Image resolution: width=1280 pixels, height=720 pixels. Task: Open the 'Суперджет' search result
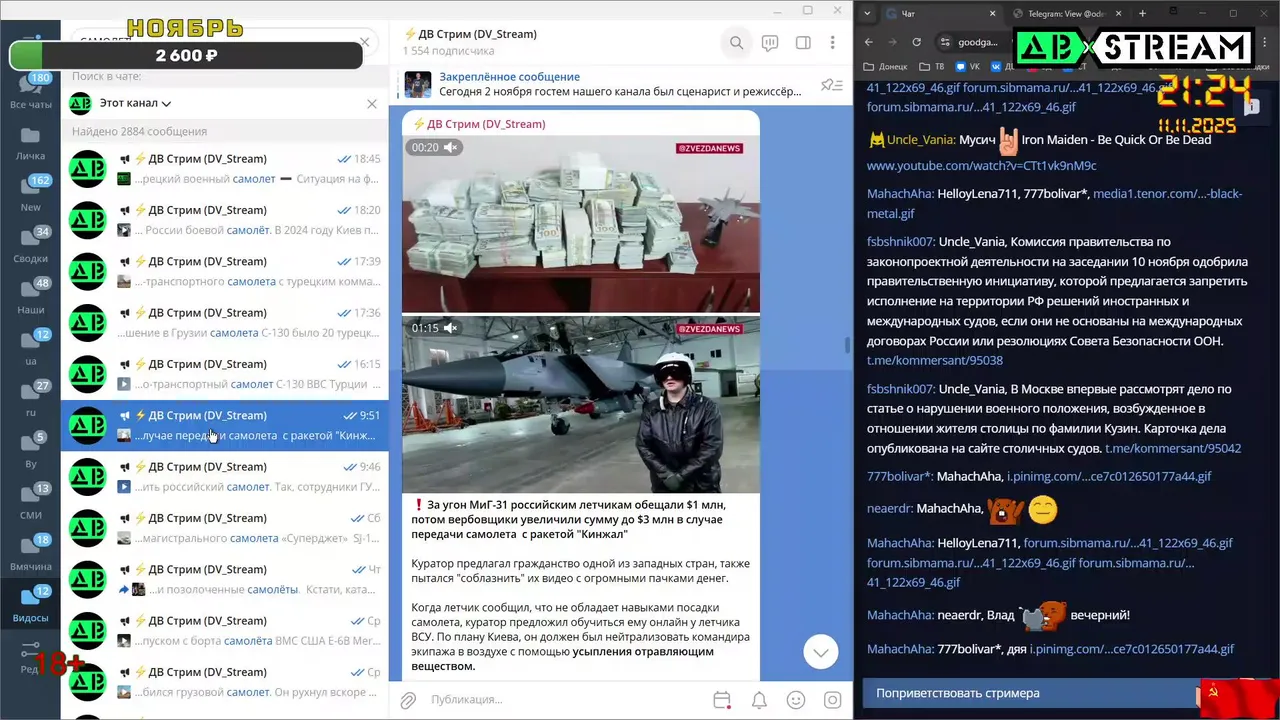(225, 528)
